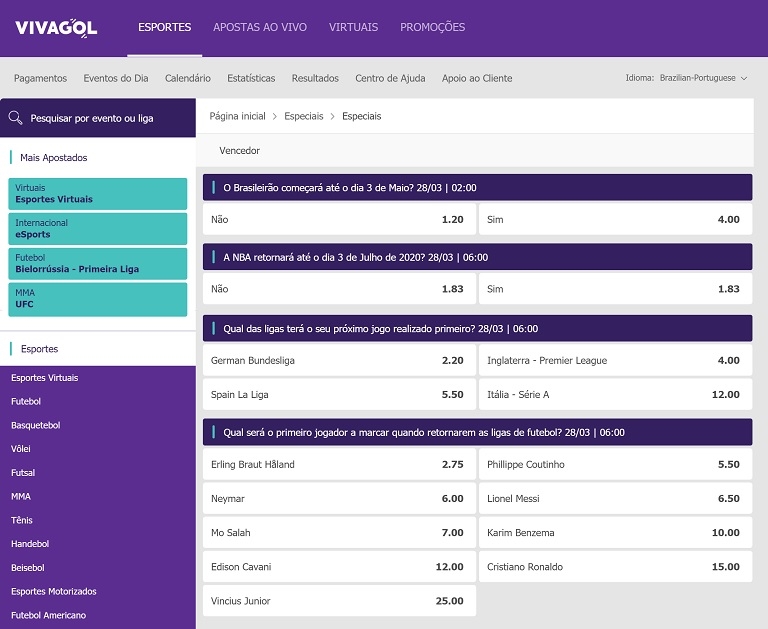Switch to the Virtuais tab
This screenshot has height=629, width=768.
[353, 27]
